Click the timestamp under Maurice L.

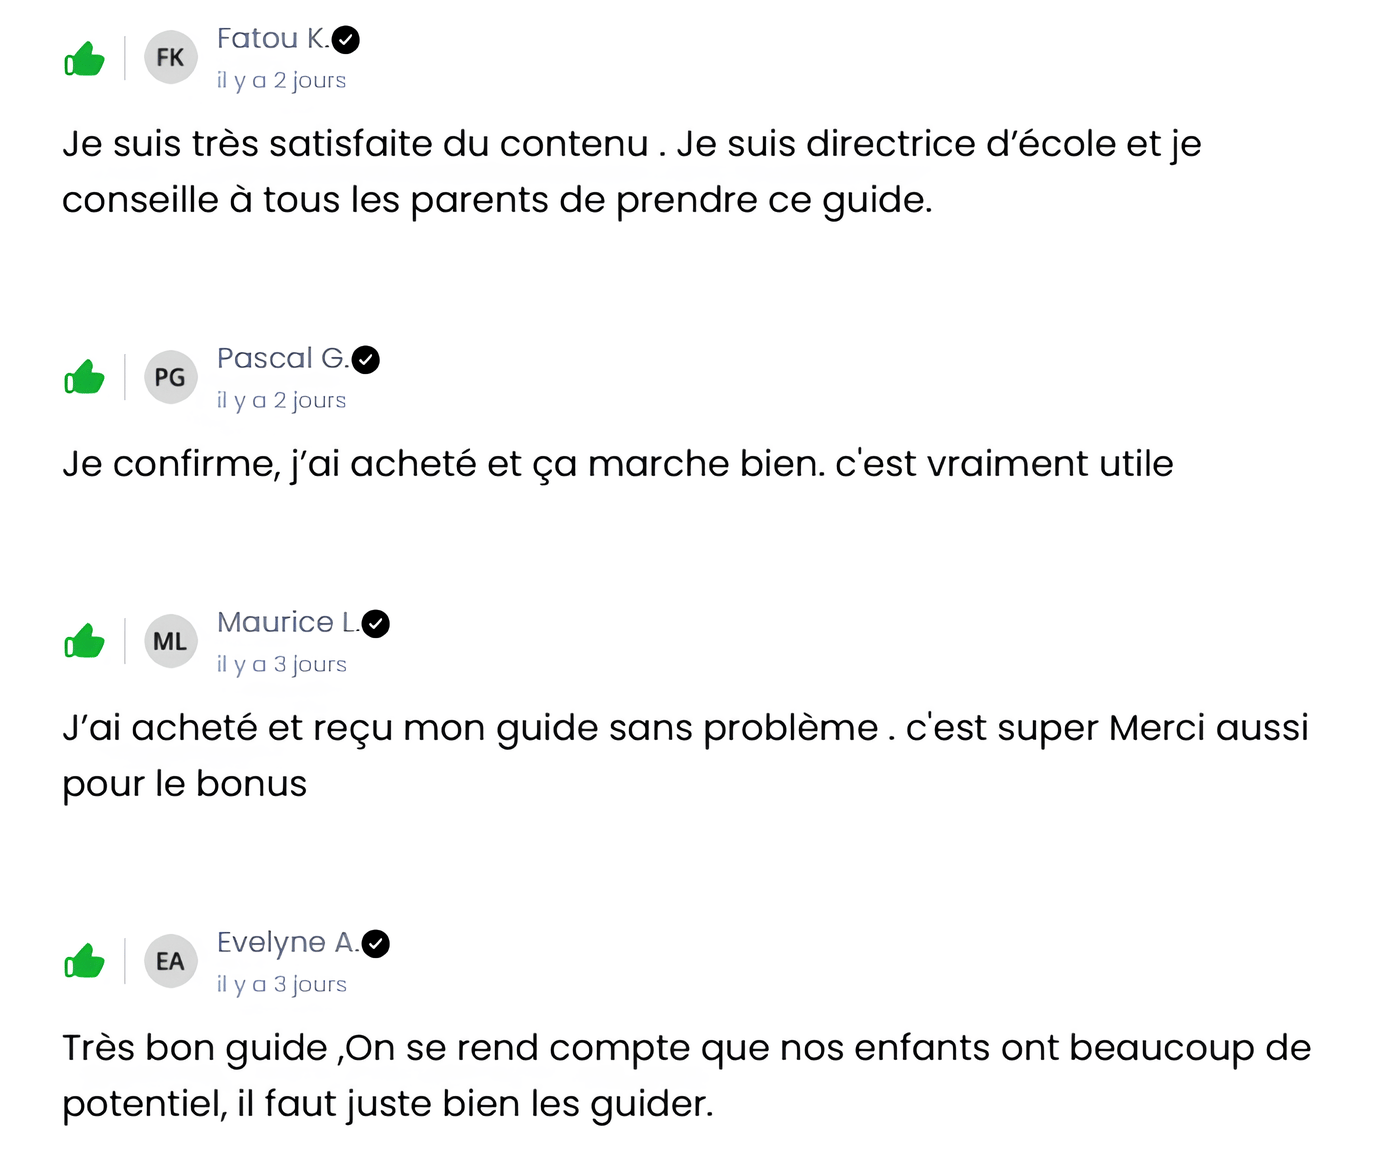281,665
